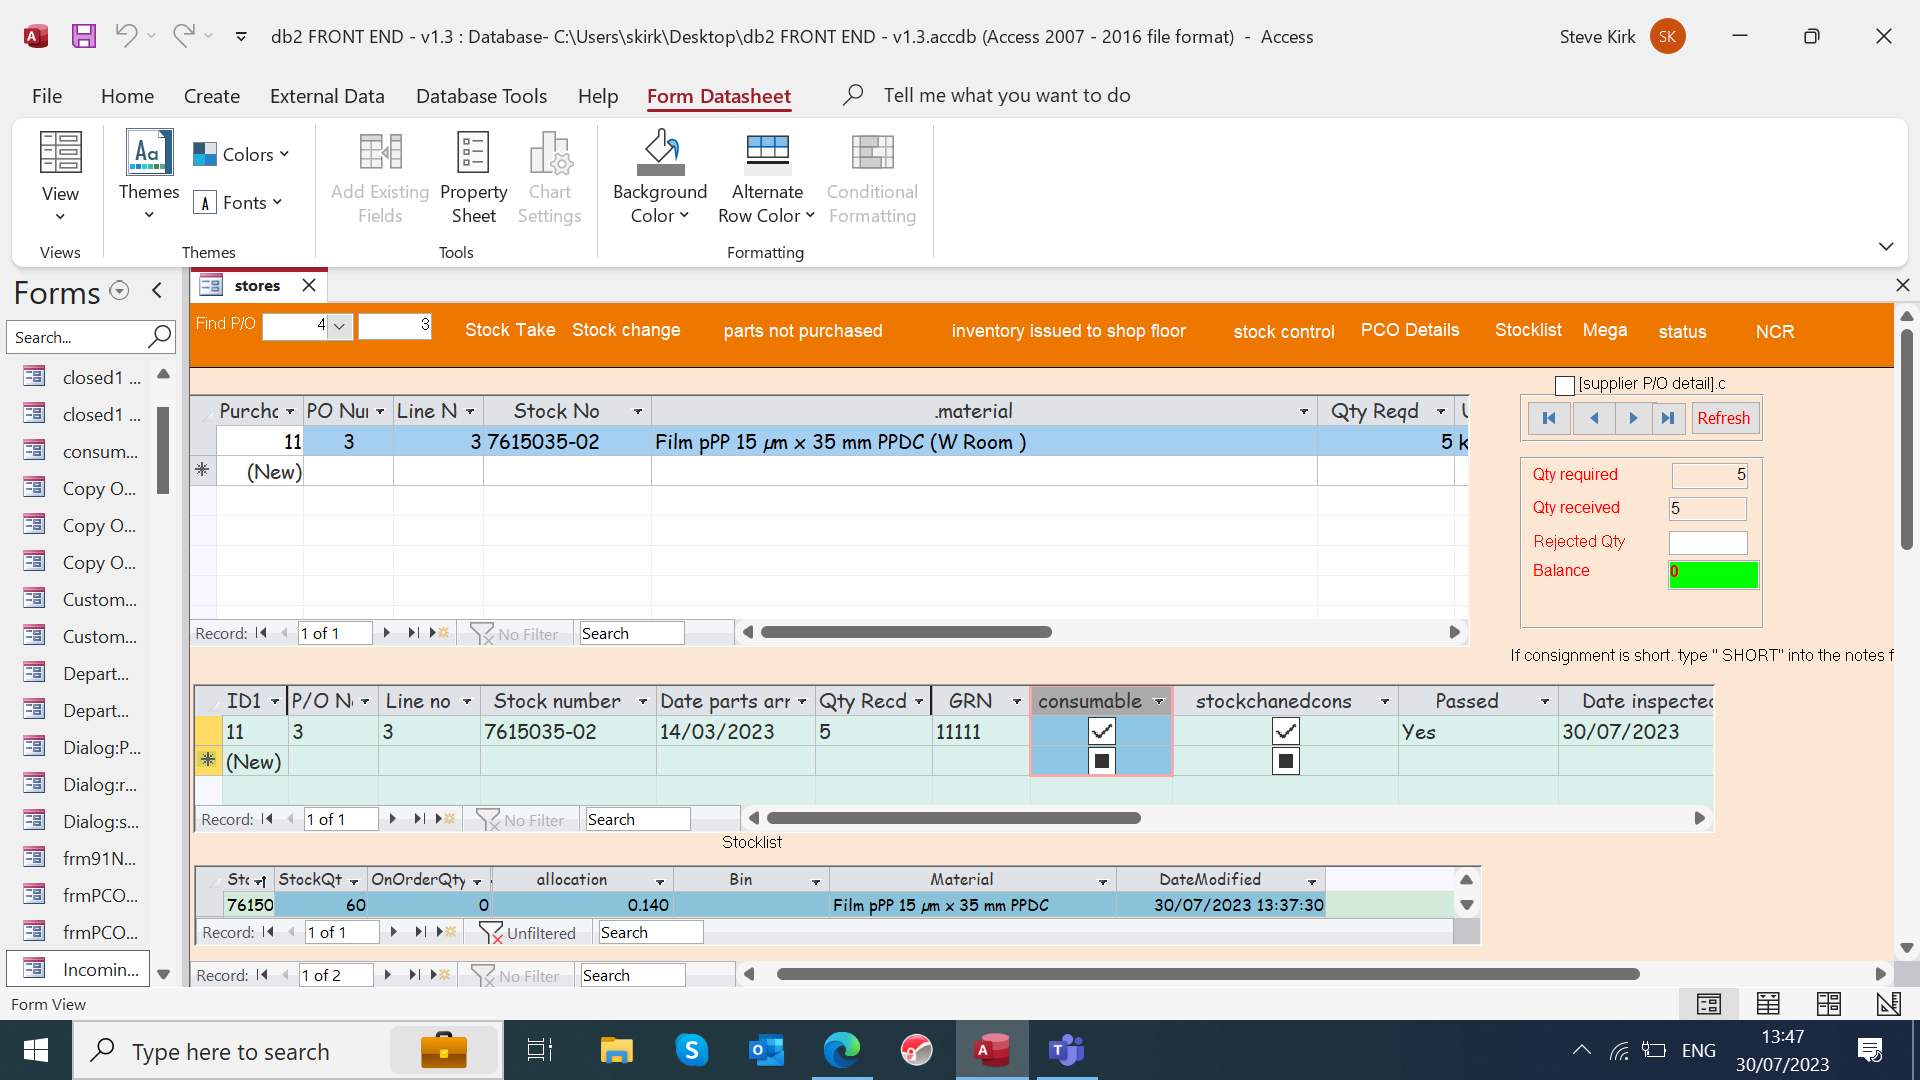The image size is (1920, 1080).
Task: Click the Rejected Qty input field
Action: 1708,542
